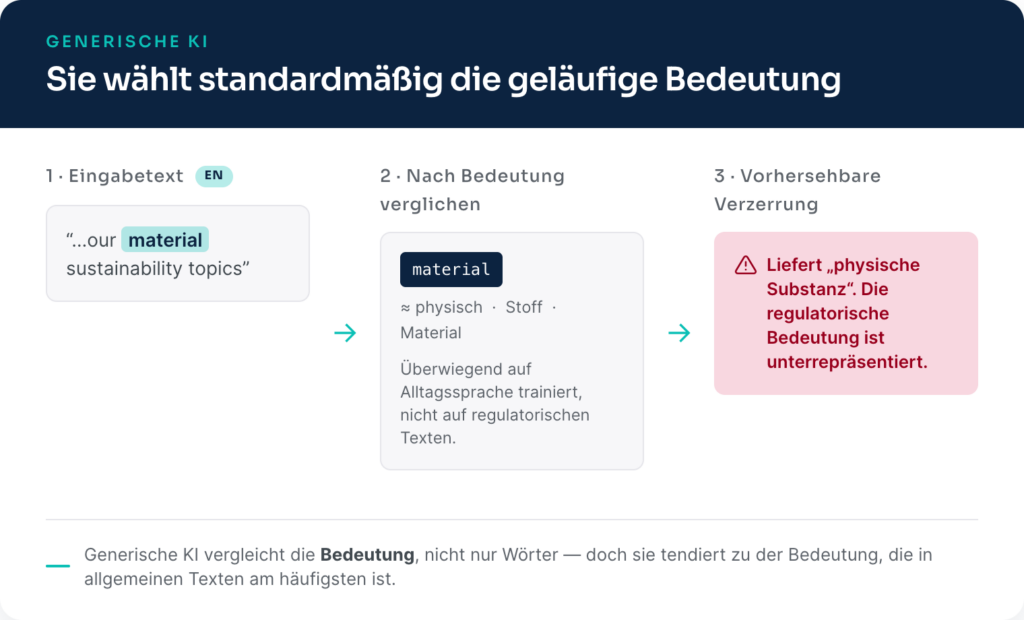Click the word 'Stoff' in the comparison card
The height and width of the screenshot is (620, 1024).
click(524, 307)
